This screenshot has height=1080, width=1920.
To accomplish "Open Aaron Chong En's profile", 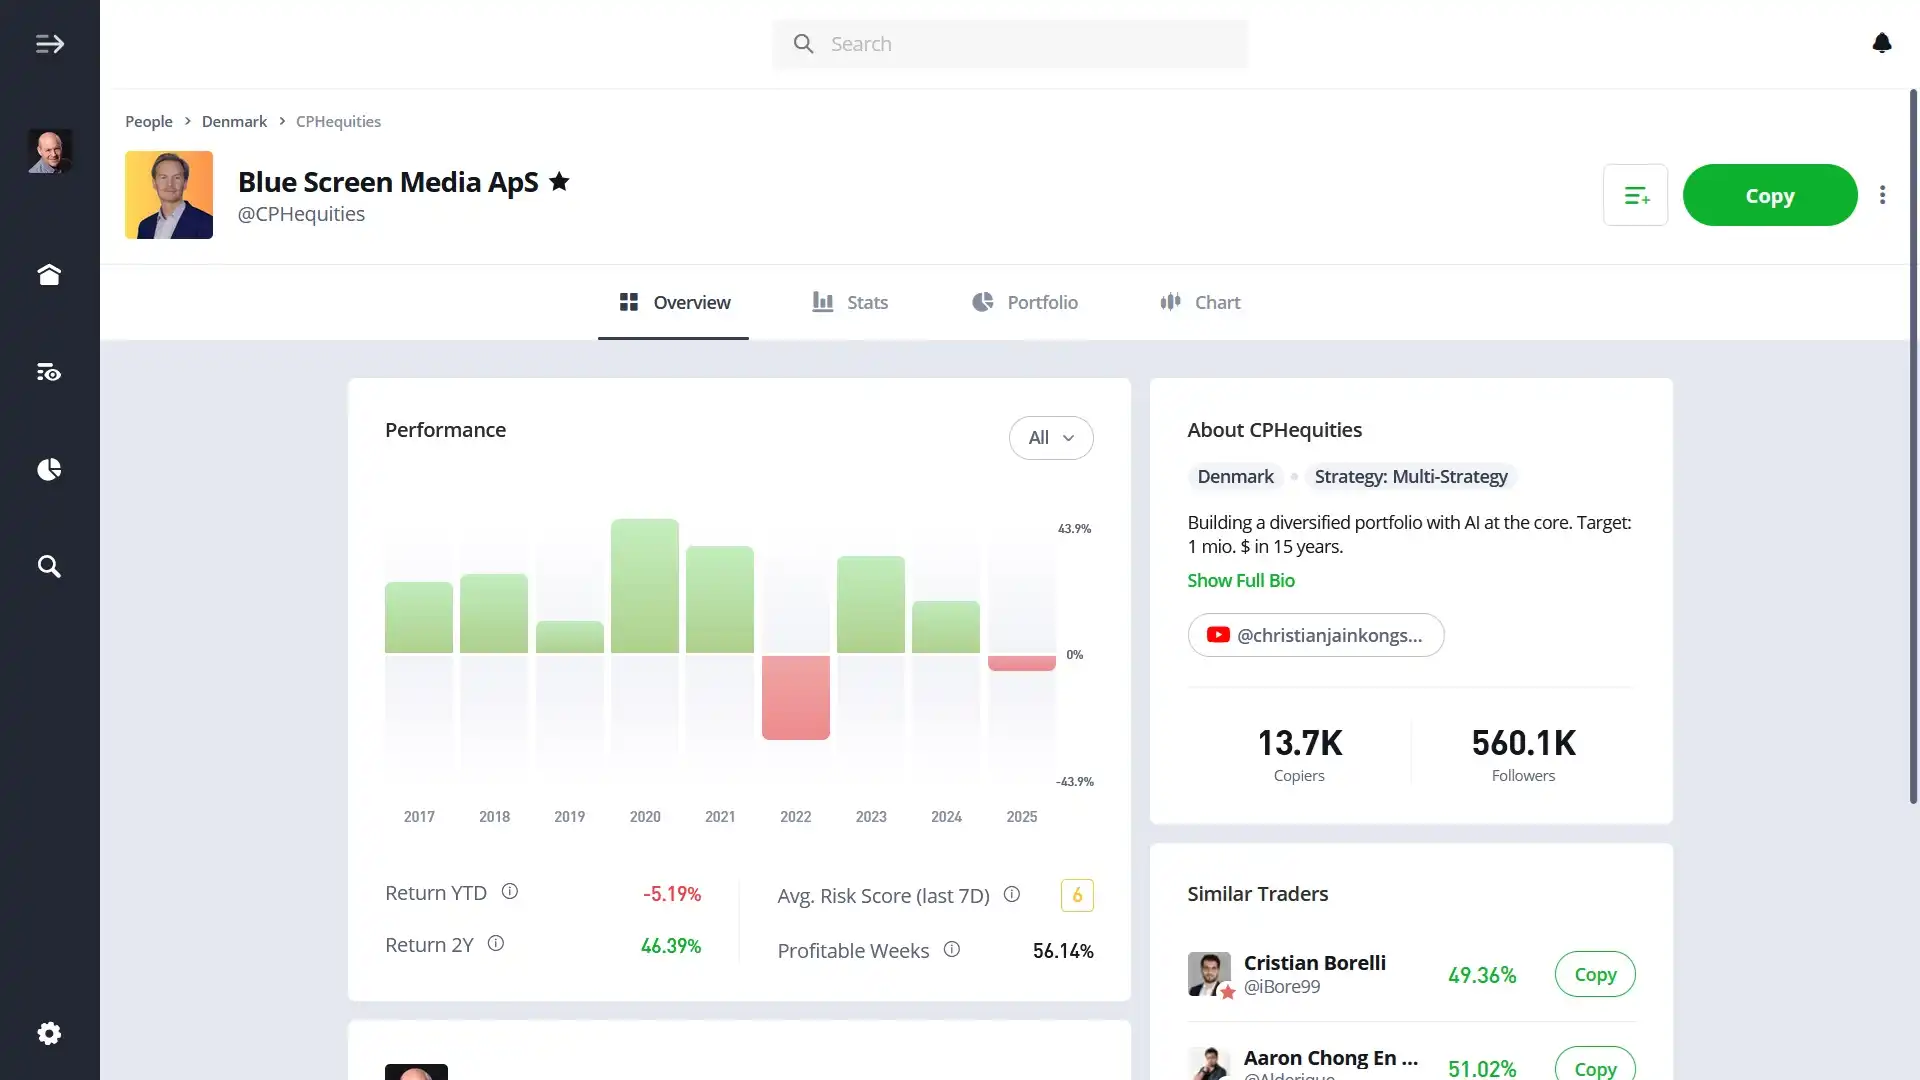I will click(1330, 1058).
